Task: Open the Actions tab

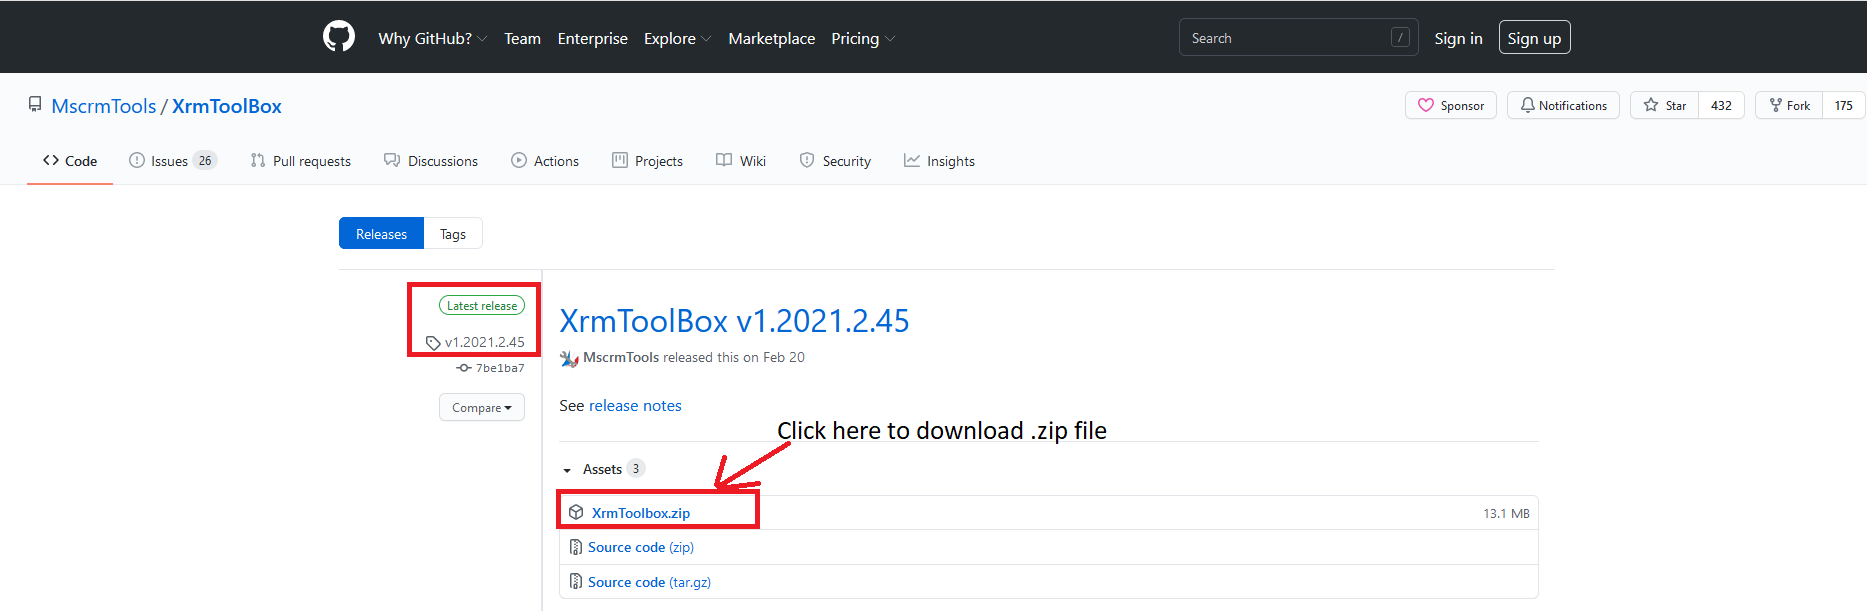Action: click(x=544, y=161)
